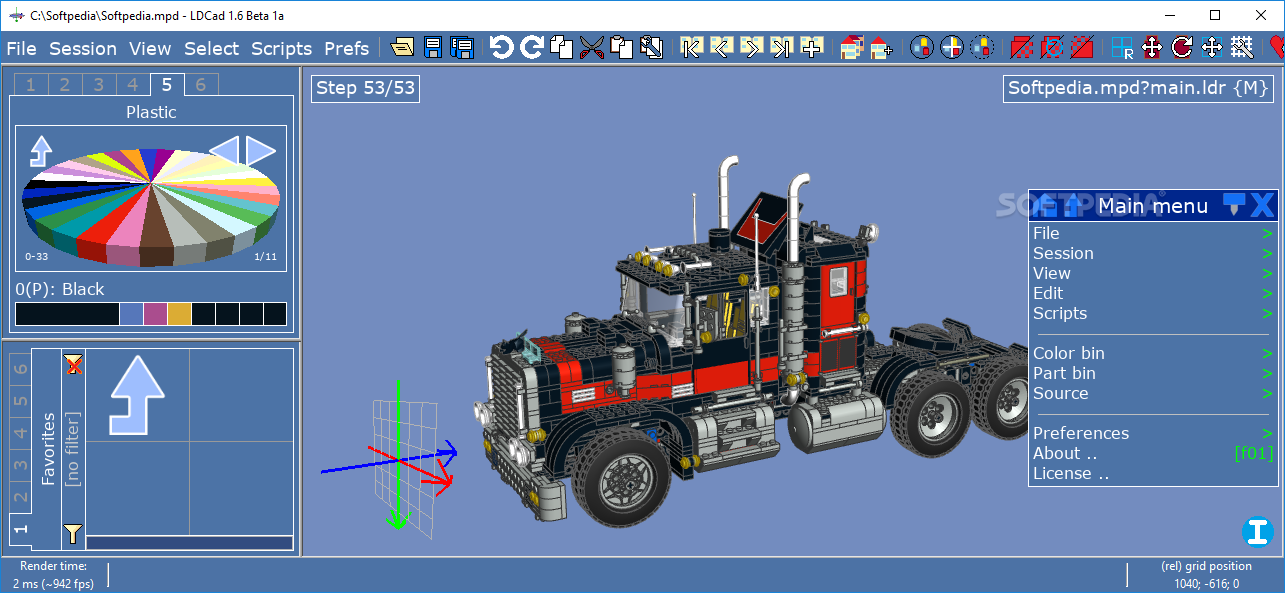
Task: Click the house-with-plus new submodel icon
Action: point(881,47)
